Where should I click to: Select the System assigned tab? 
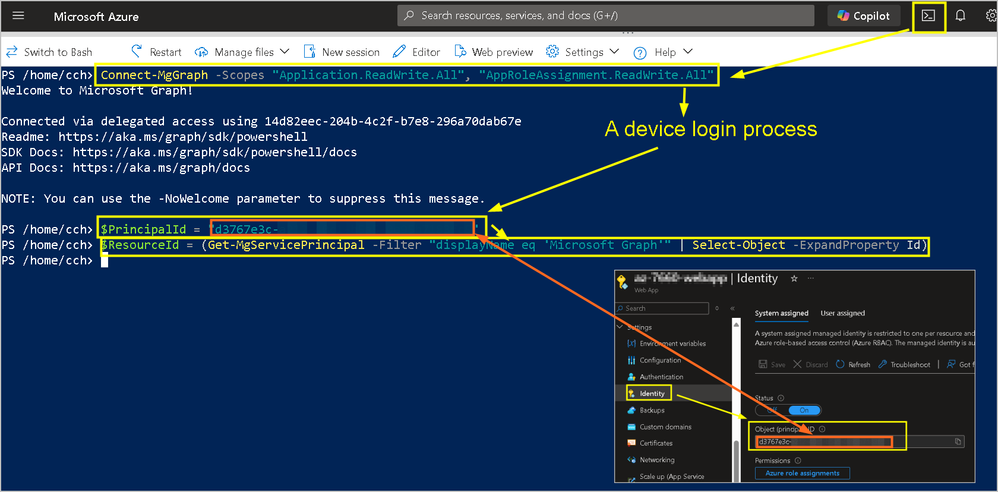pos(782,313)
